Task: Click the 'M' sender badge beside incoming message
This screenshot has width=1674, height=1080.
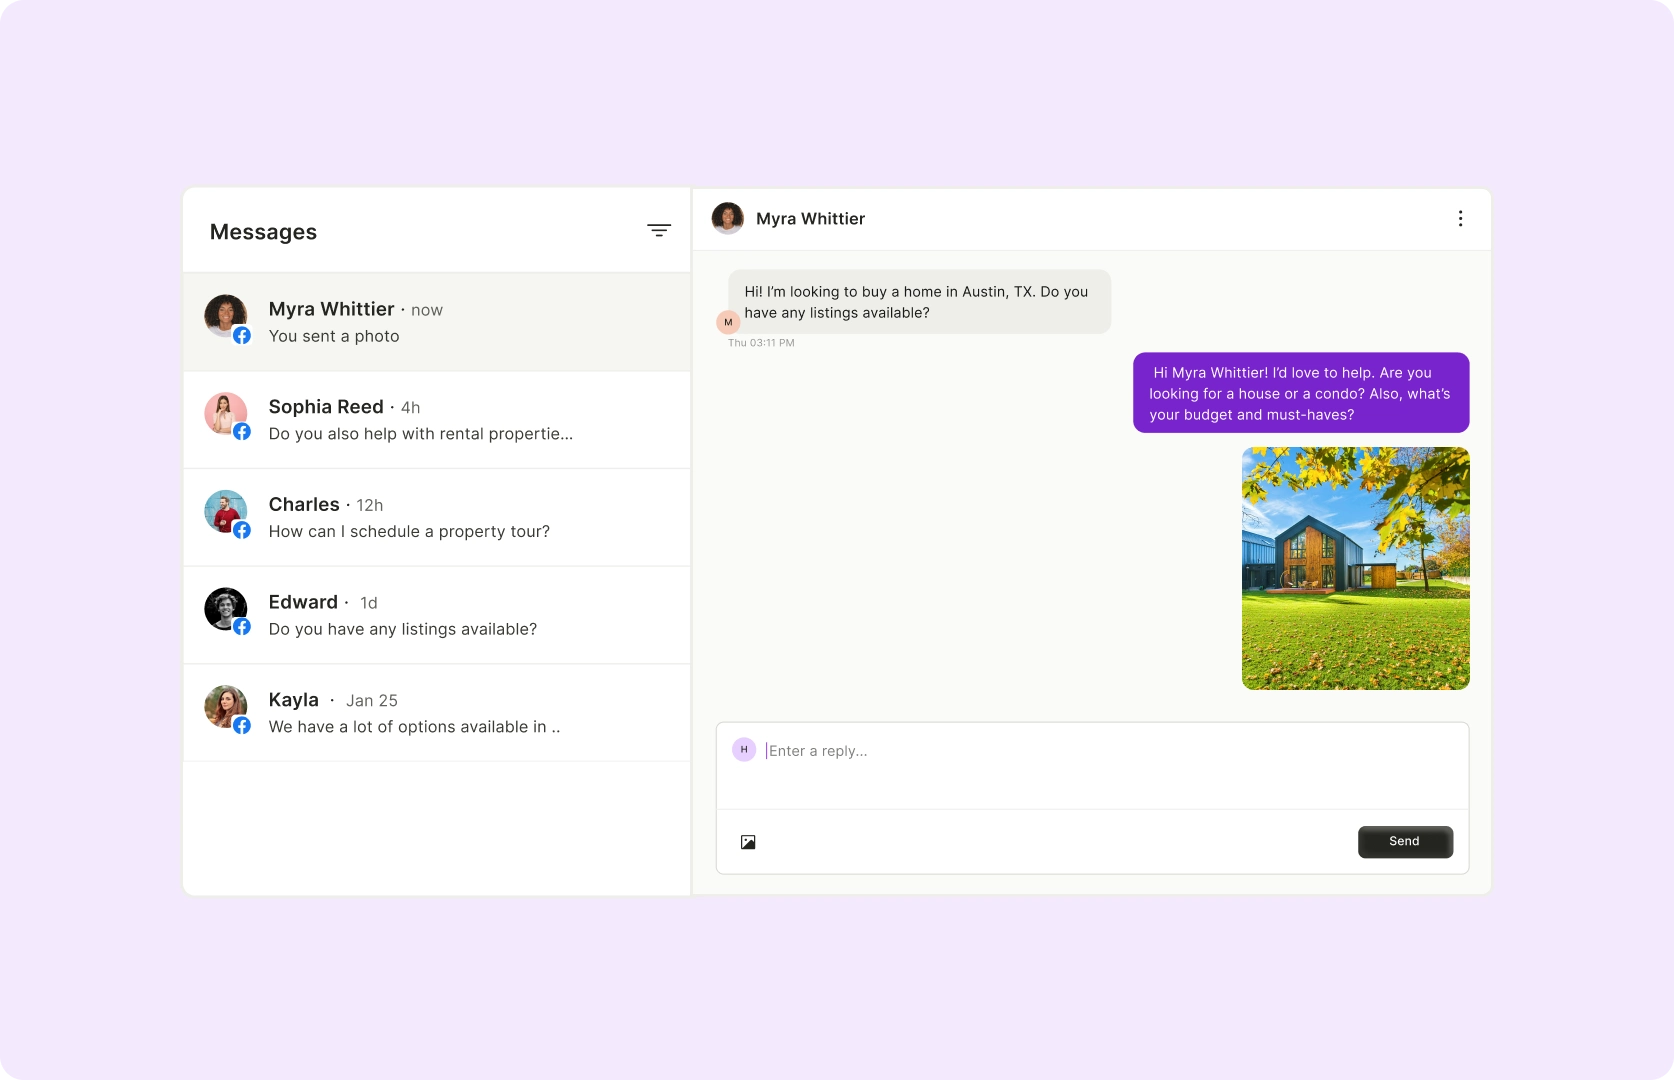Action: point(728,322)
